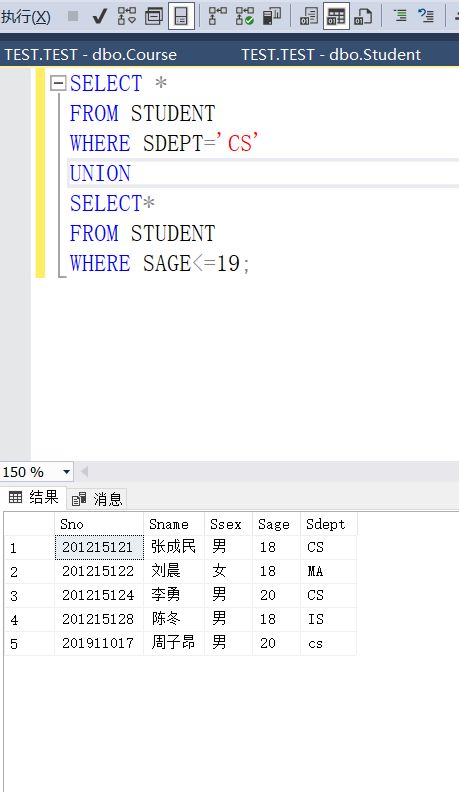Select results to text output icon
Viewport: 459px width, 792px height.
(x=309, y=16)
